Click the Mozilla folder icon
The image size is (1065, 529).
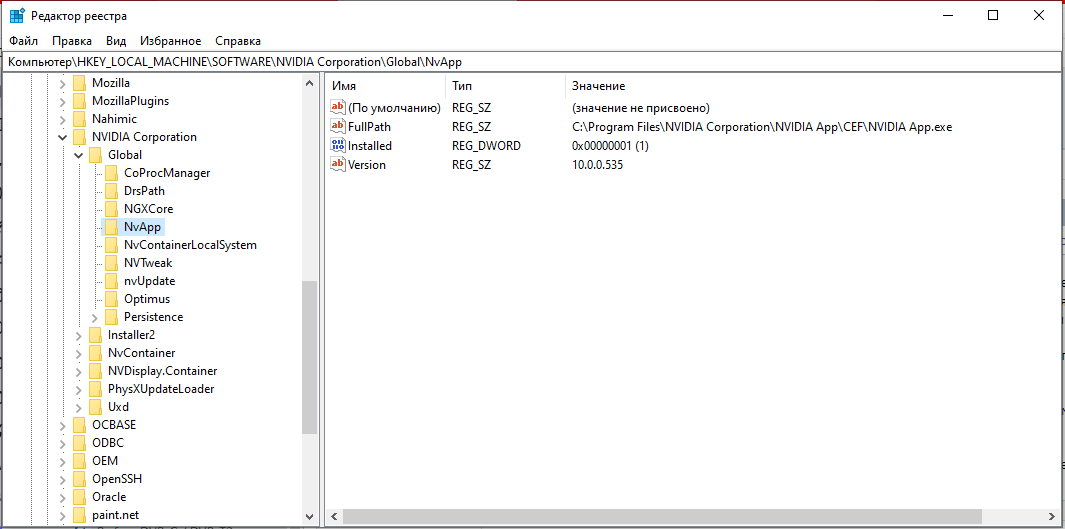point(80,83)
